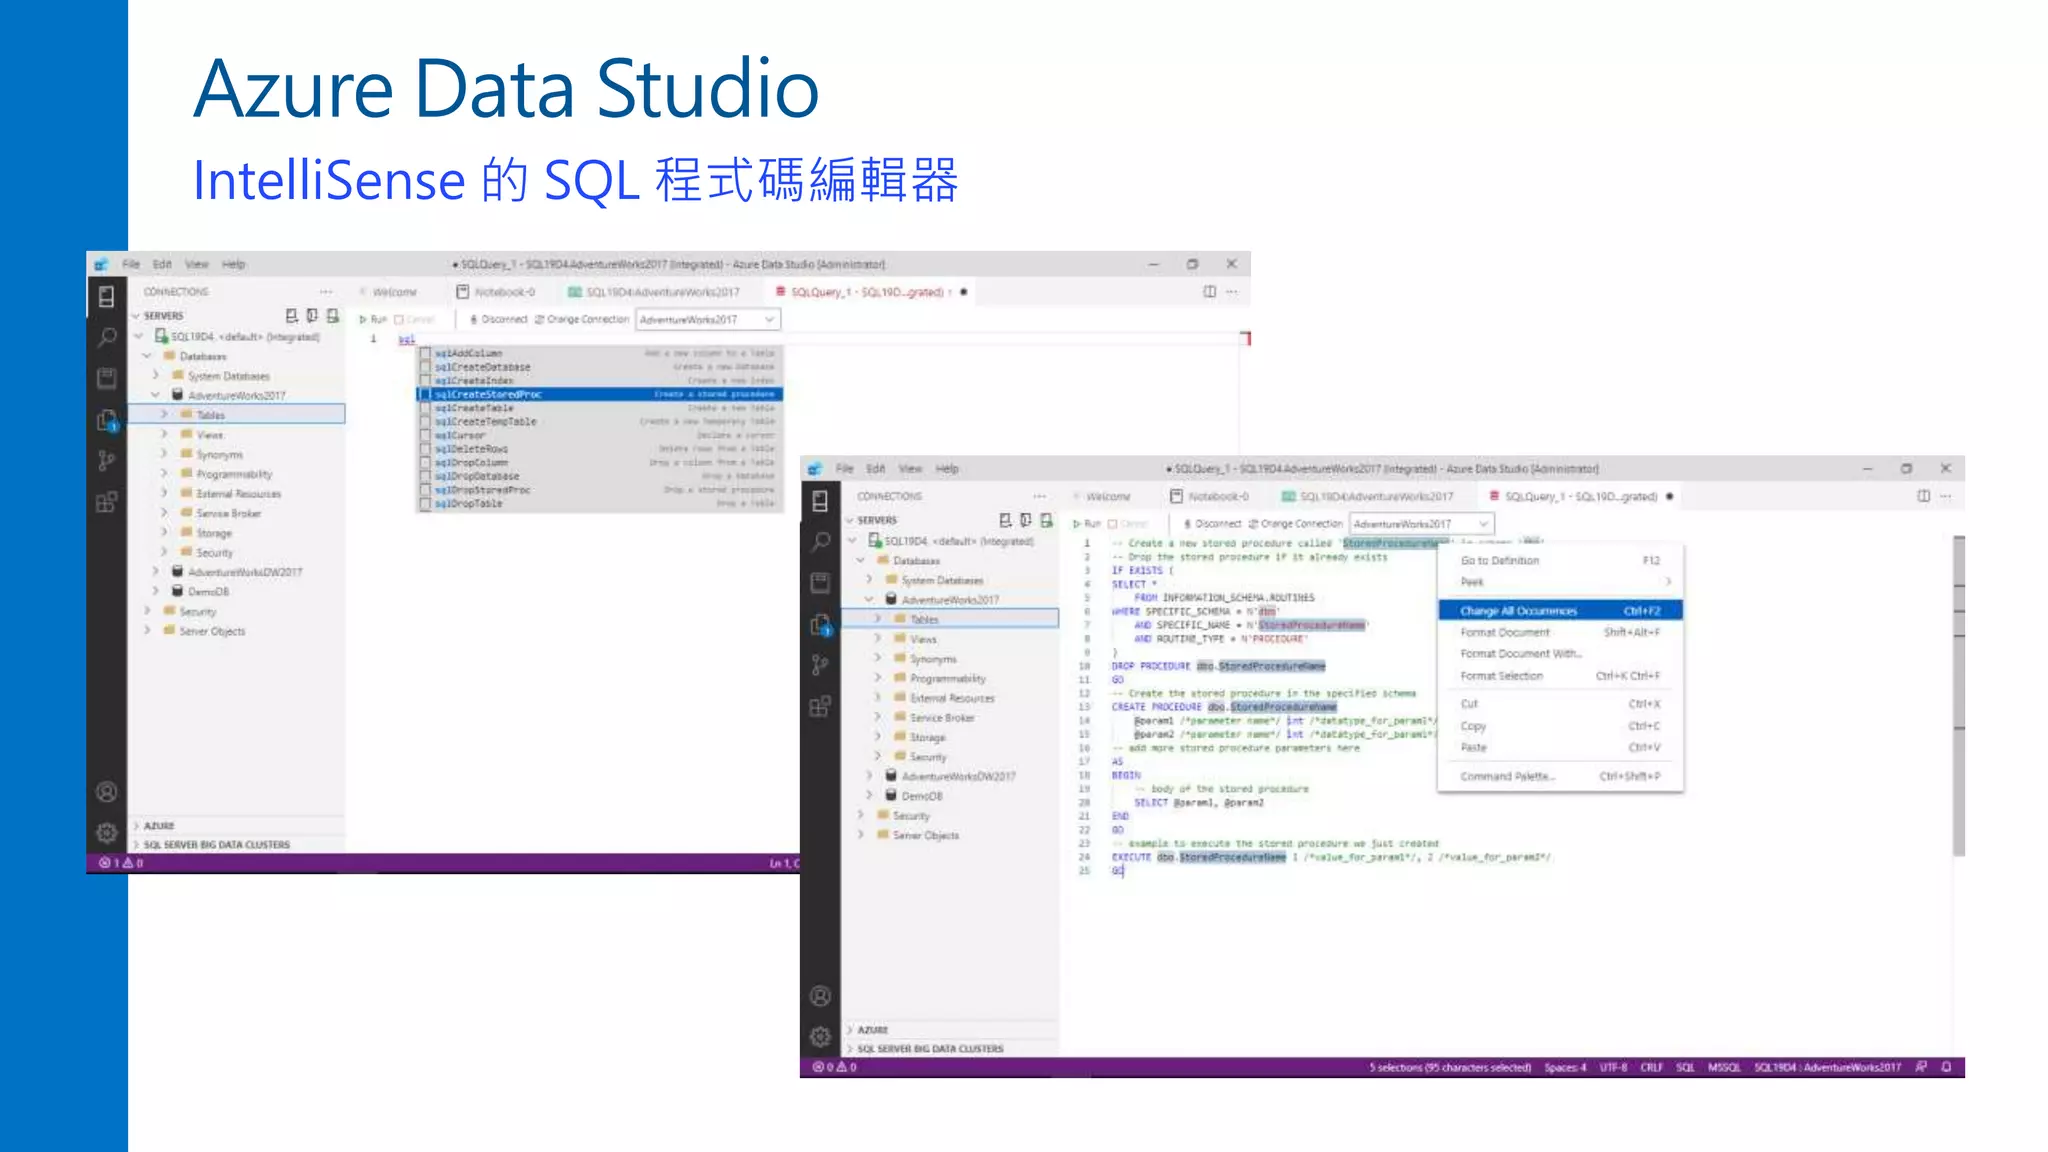2048x1152 pixels.
Task: Click Change Connection in right window toolbar
Action: 1295,524
